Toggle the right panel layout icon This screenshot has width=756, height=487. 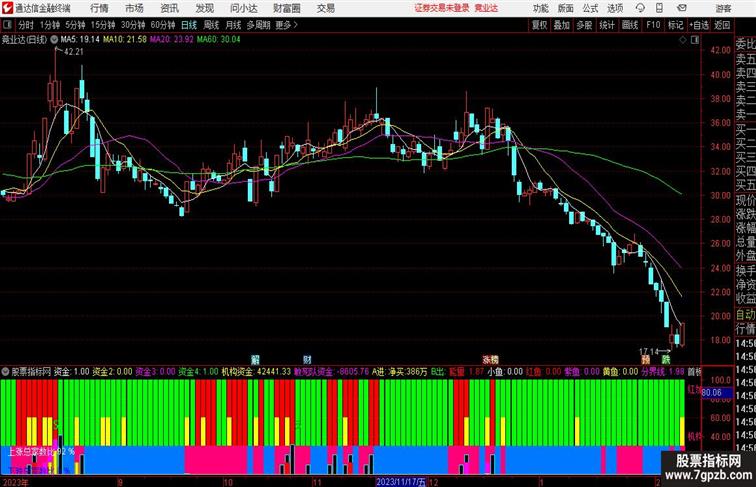click(x=695, y=40)
